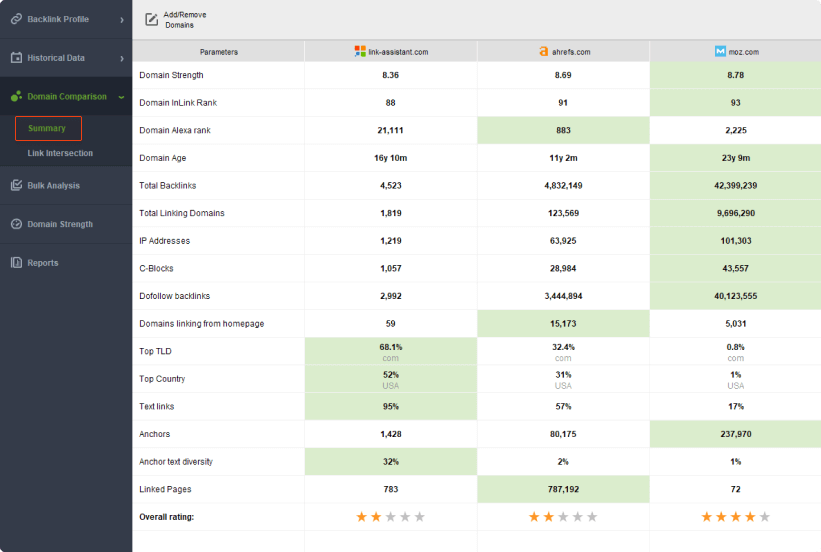The height and width of the screenshot is (552, 821).
Task: Select the C-Blocks row label
Action: tap(156, 268)
